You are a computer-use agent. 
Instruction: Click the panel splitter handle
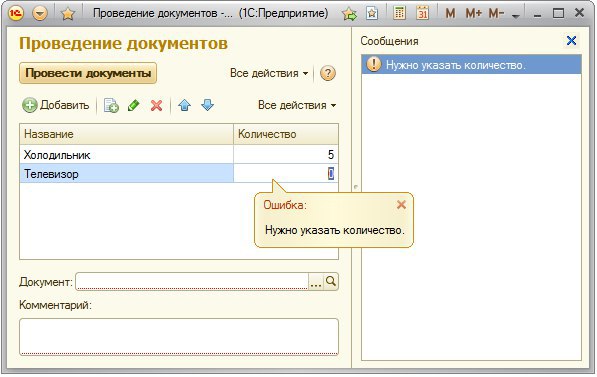(355, 187)
